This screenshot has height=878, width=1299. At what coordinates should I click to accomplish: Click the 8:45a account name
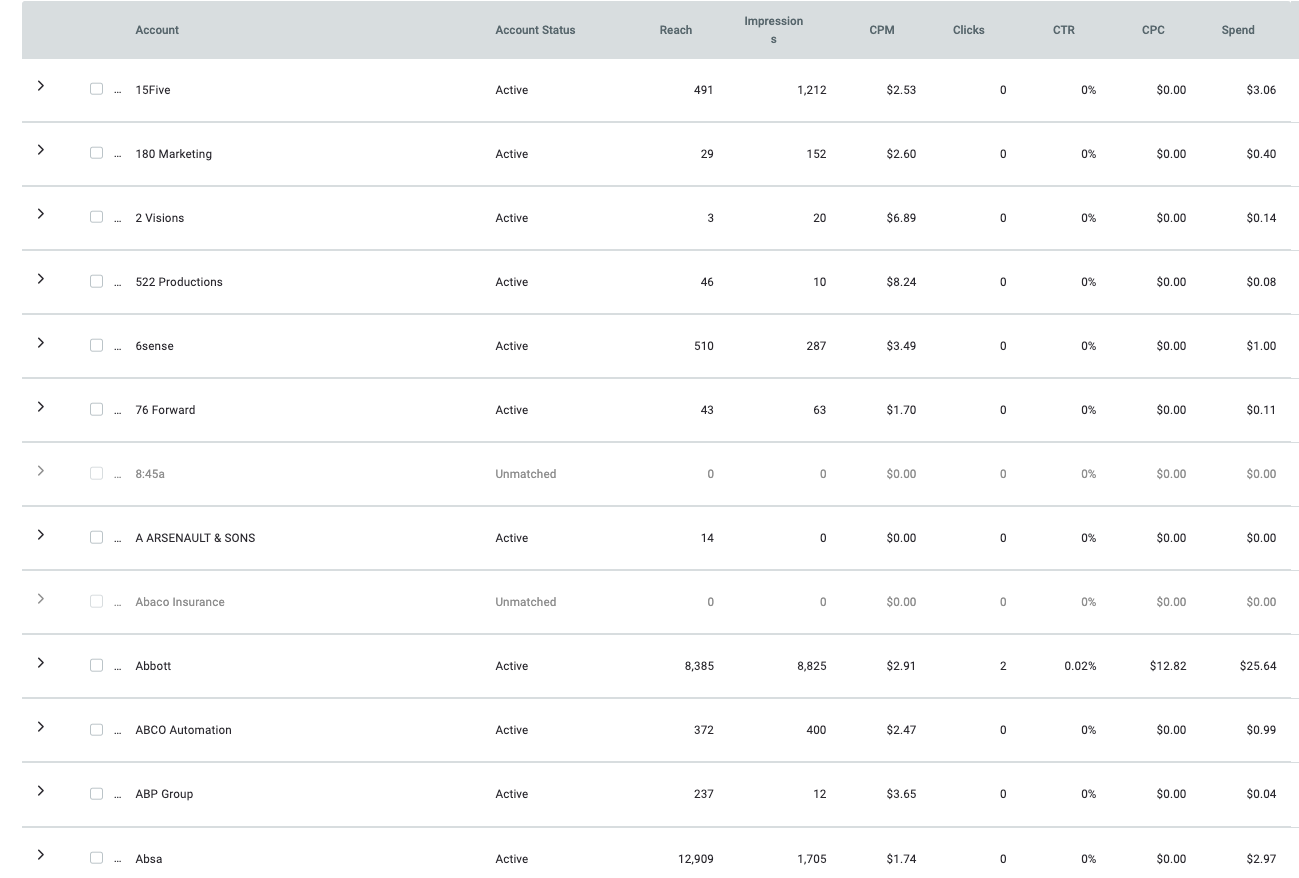(x=150, y=474)
